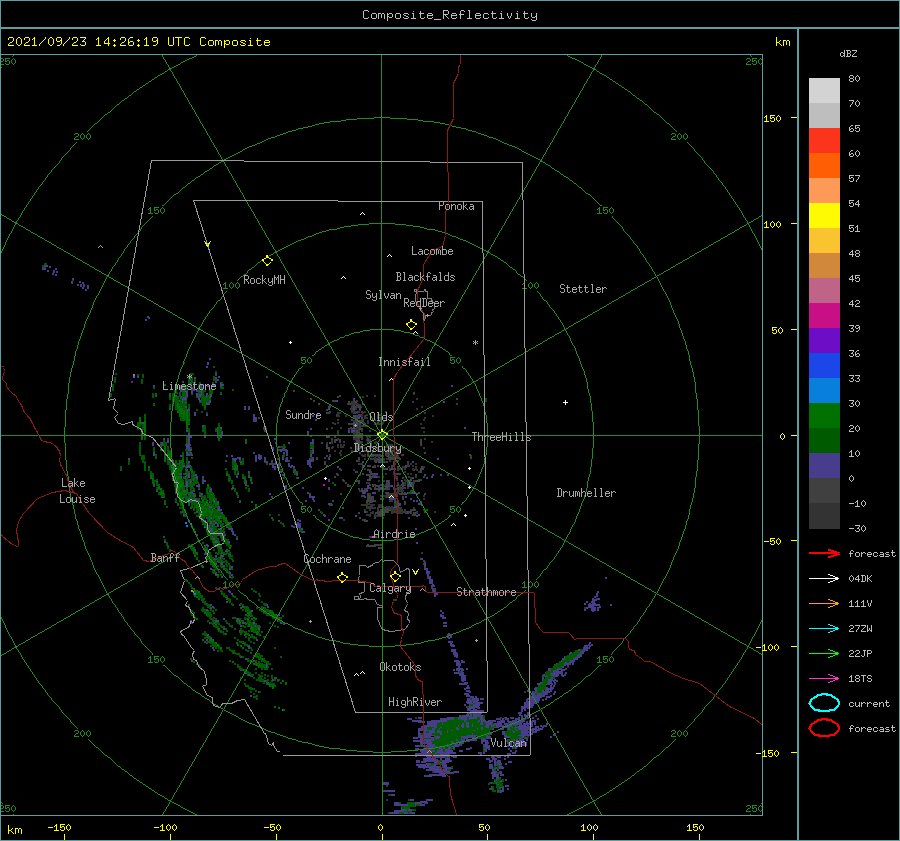The height and width of the screenshot is (841, 900).
Task: Click the ThreeHills label
Action: pos(502,437)
